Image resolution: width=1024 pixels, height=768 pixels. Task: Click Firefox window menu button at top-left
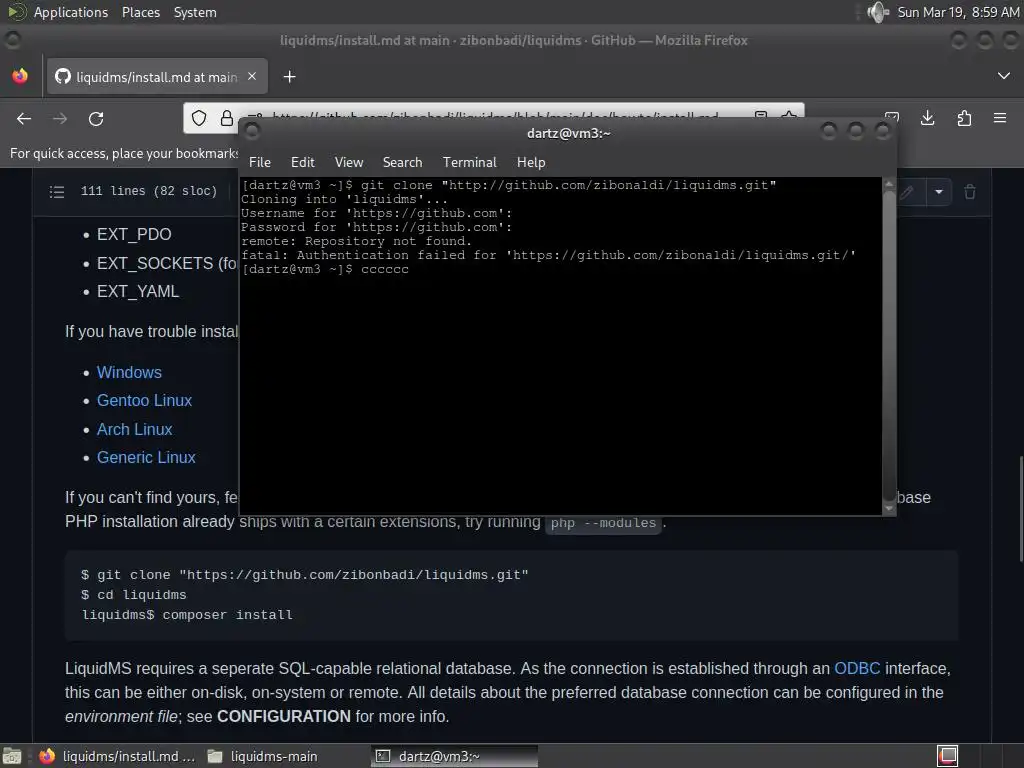(12, 40)
